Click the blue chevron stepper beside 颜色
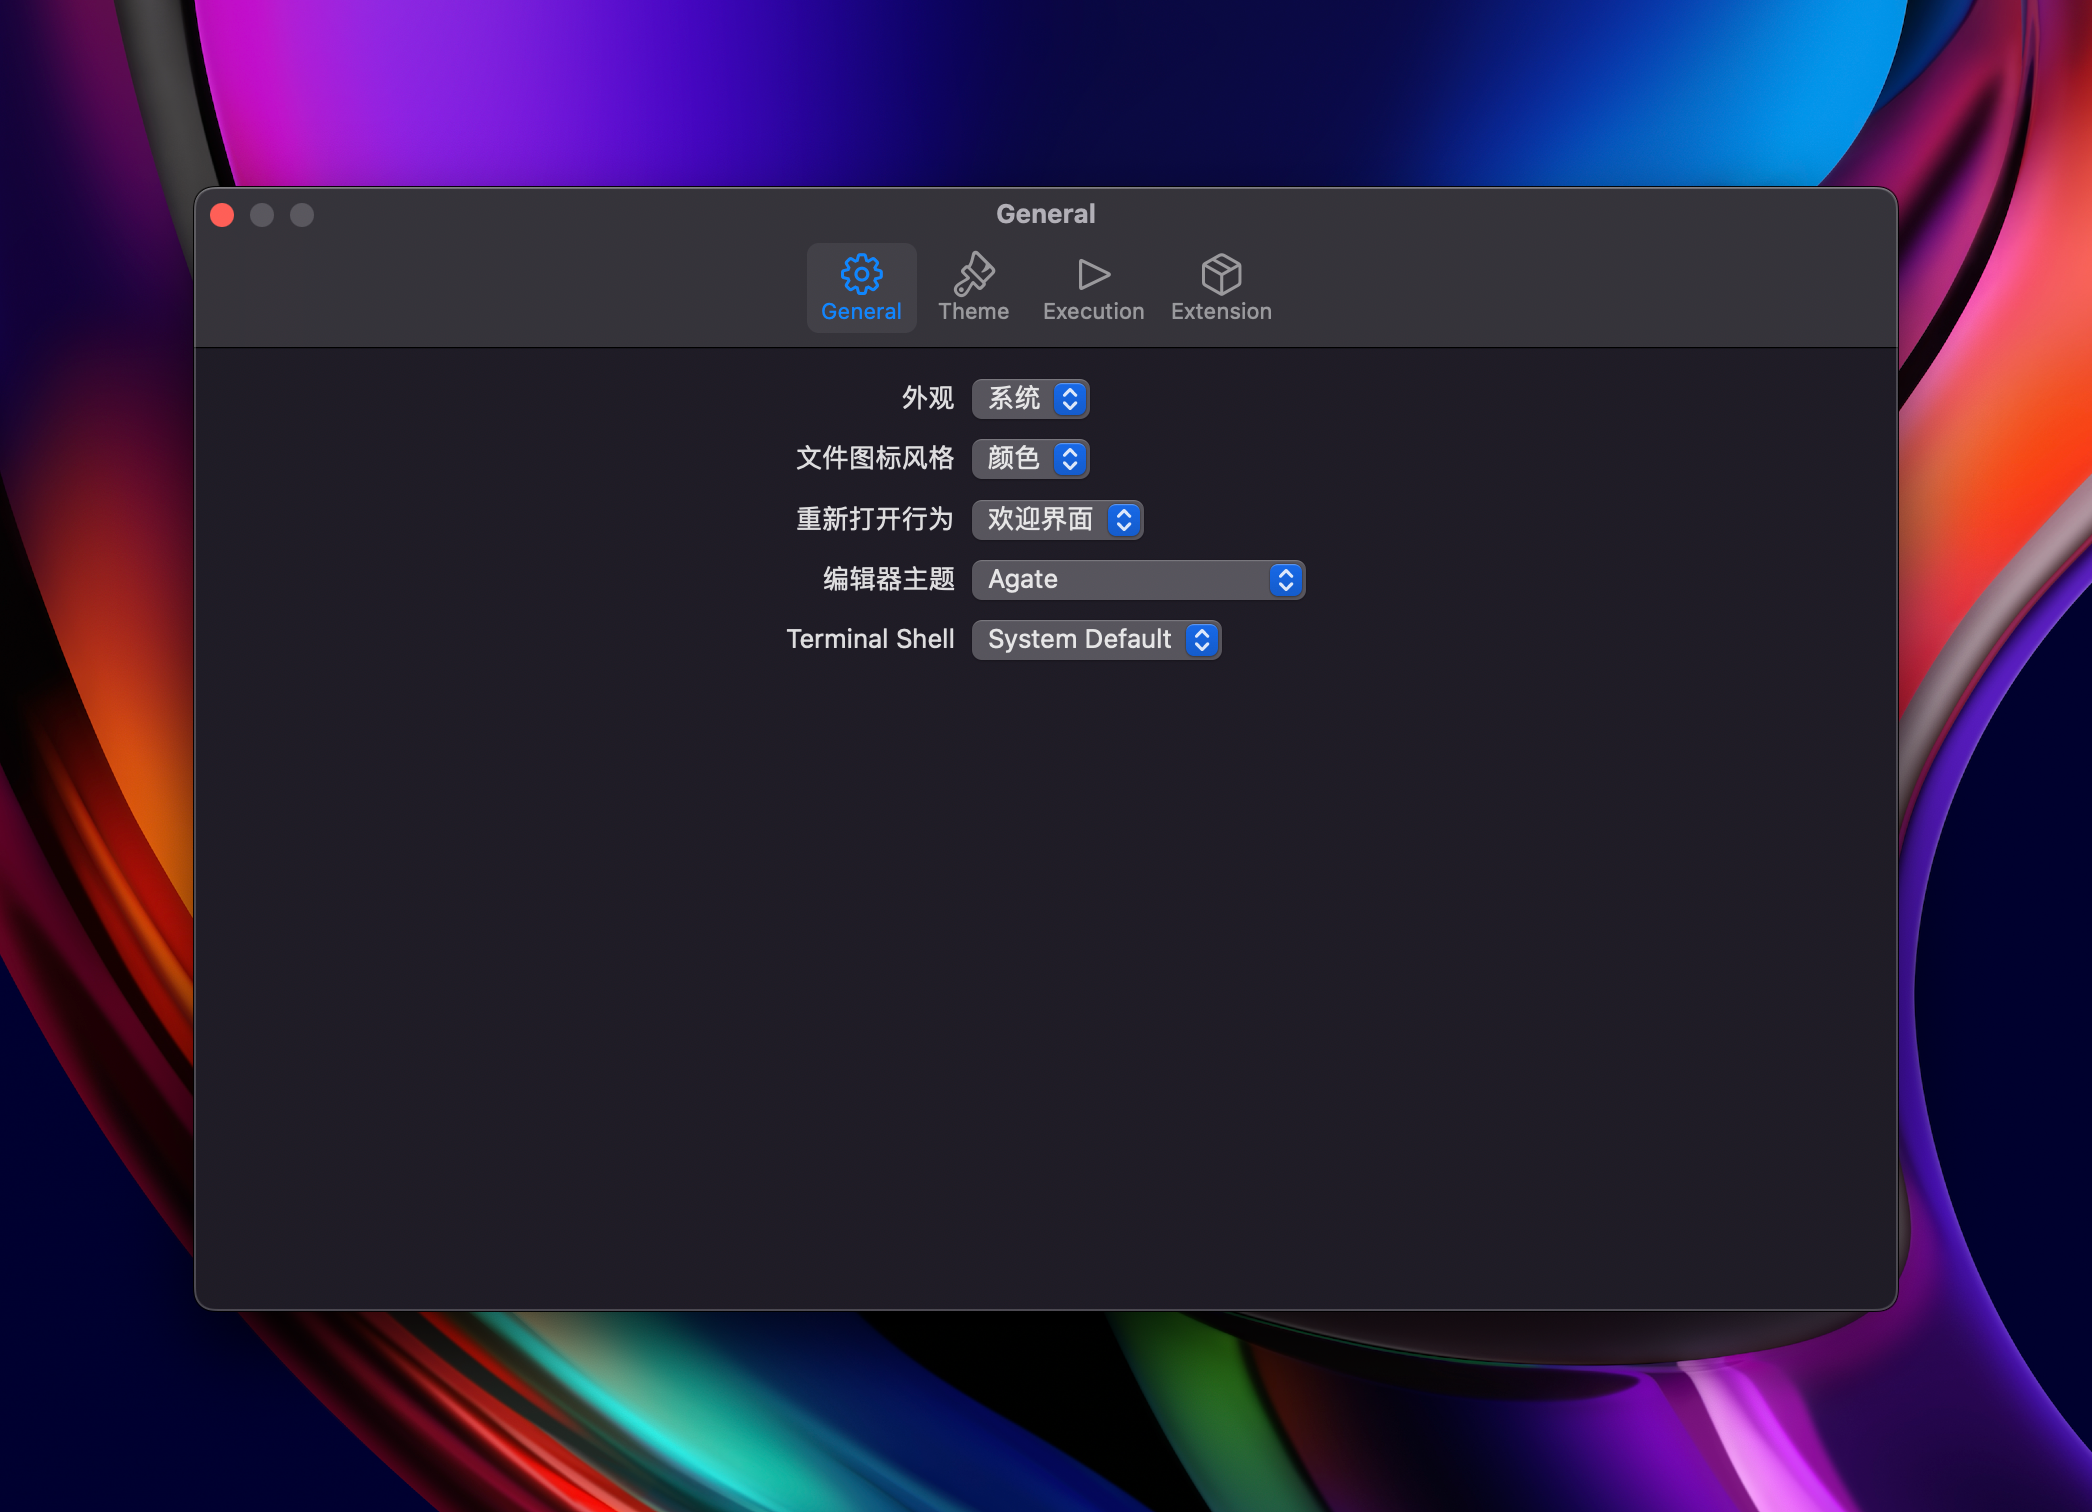The width and height of the screenshot is (2092, 1512). click(1070, 459)
